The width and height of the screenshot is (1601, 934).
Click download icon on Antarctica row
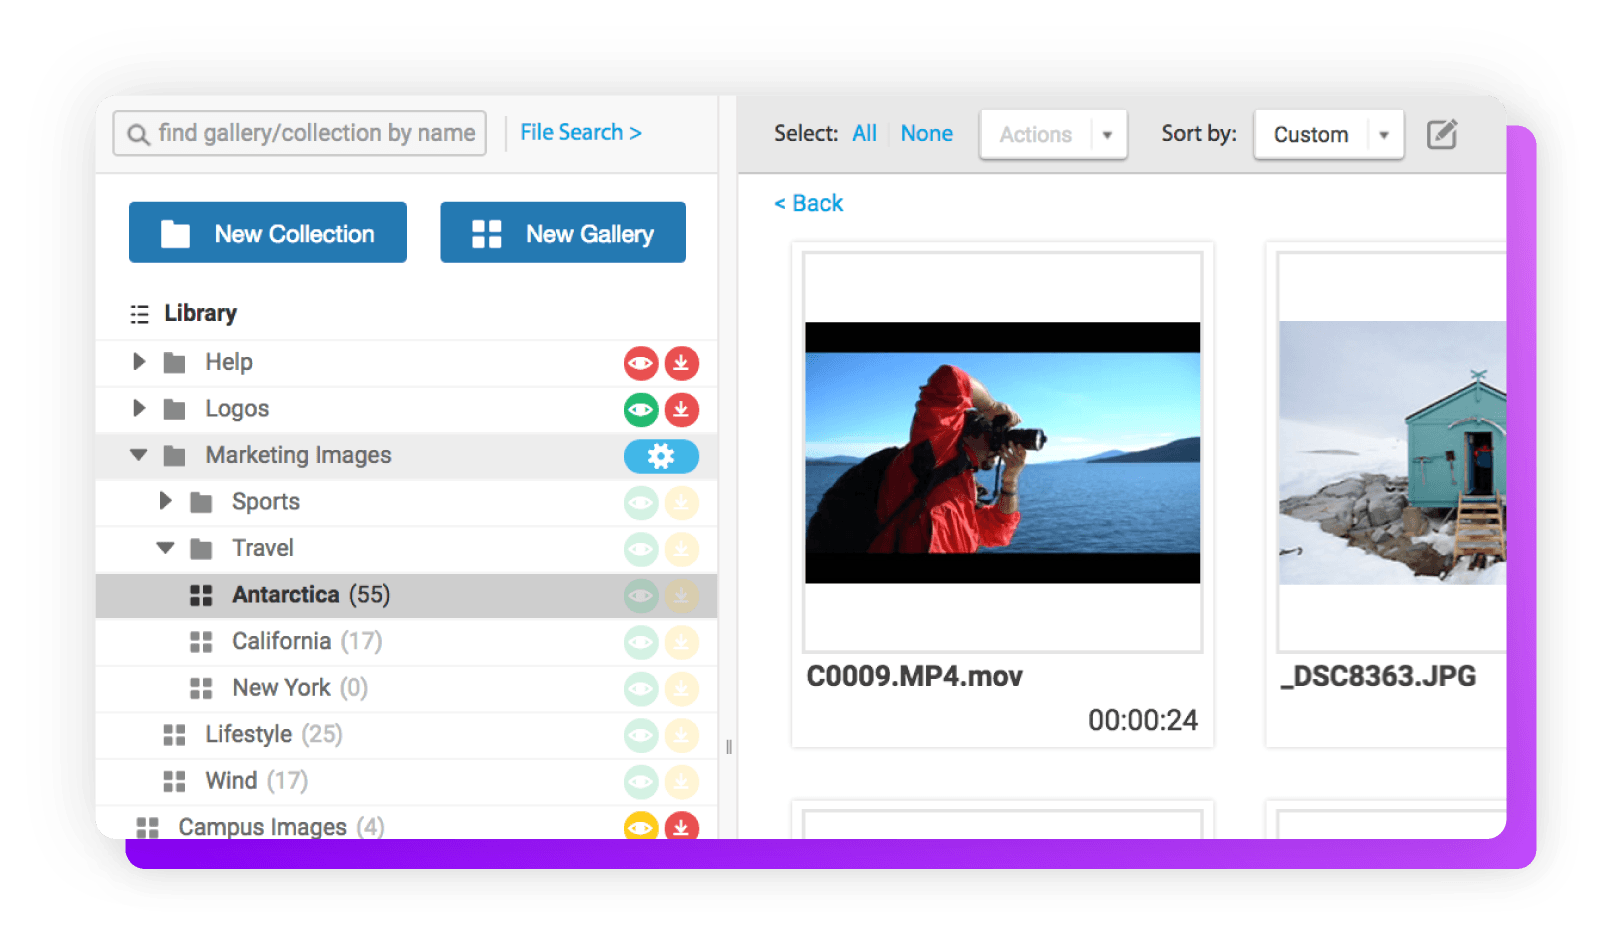tap(682, 596)
